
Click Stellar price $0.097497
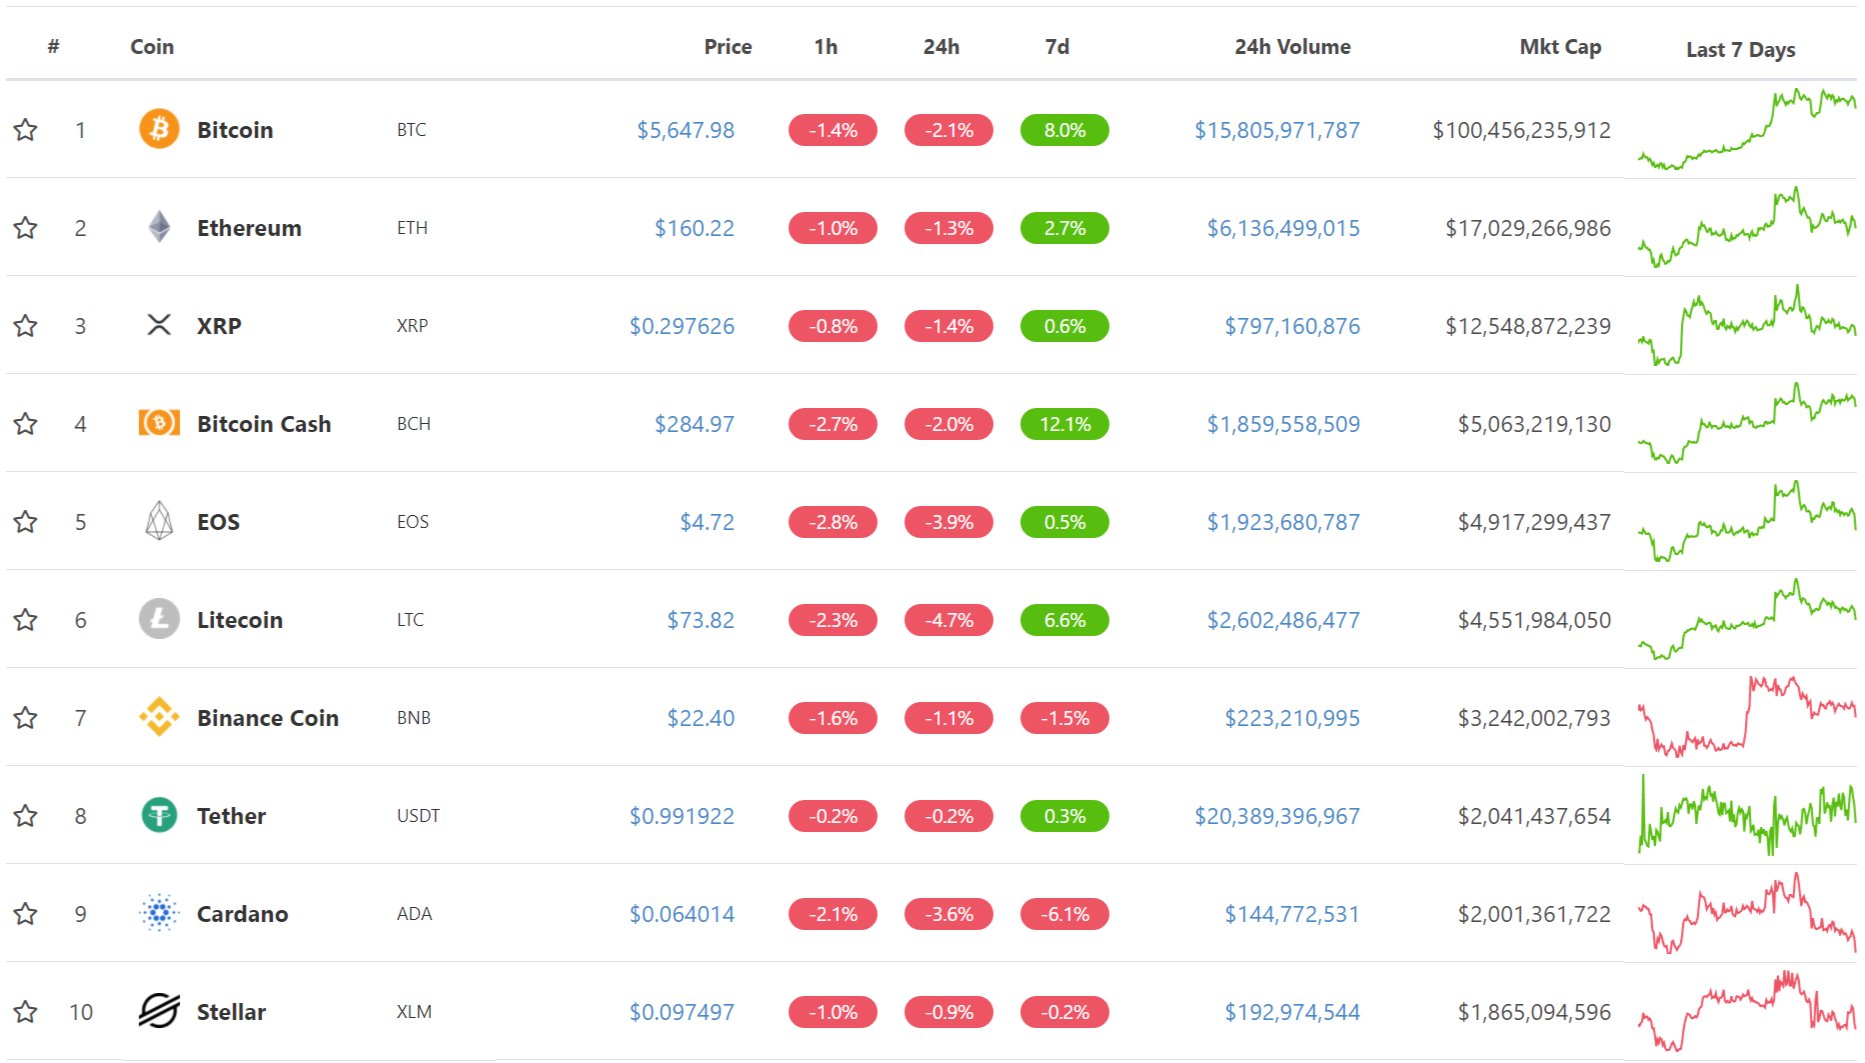682,1011
